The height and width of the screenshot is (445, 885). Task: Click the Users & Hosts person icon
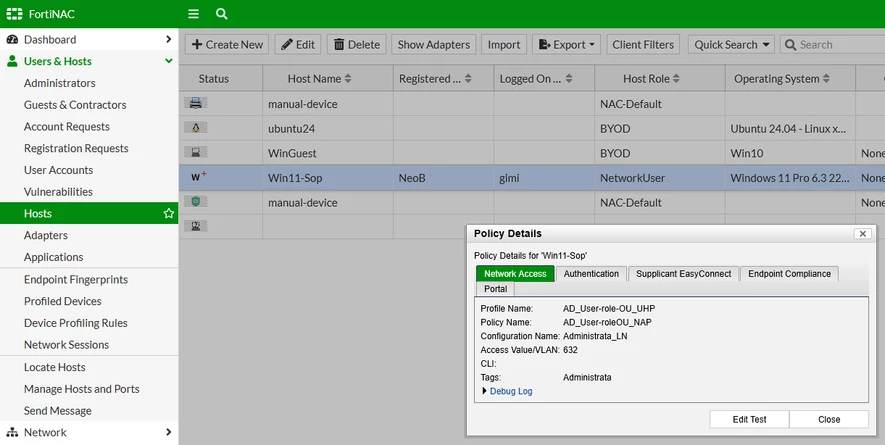point(12,61)
